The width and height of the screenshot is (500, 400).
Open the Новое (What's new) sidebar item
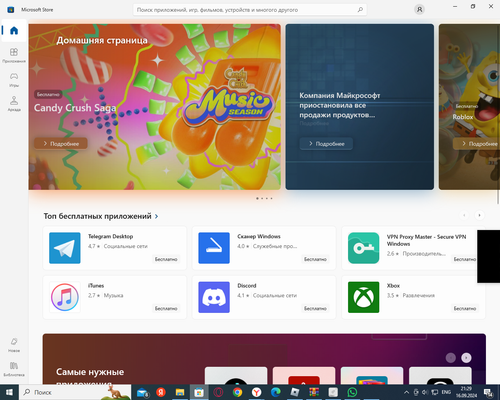pos(14,345)
